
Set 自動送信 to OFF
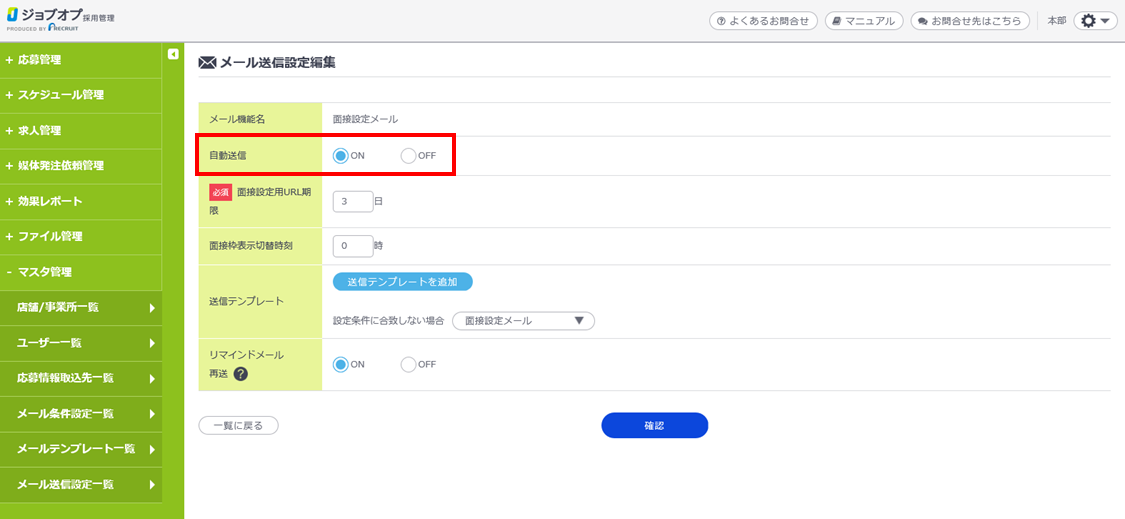tap(408, 155)
